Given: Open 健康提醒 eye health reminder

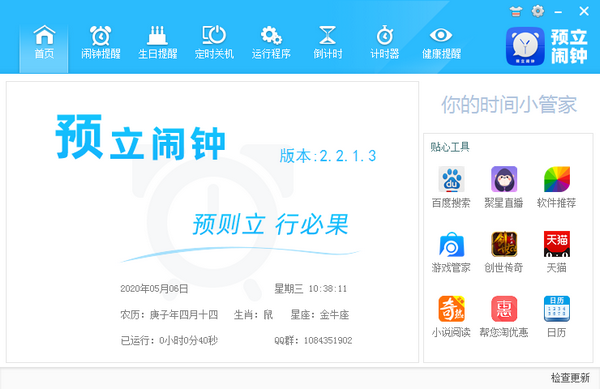Looking at the screenshot, I should coord(441,42).
